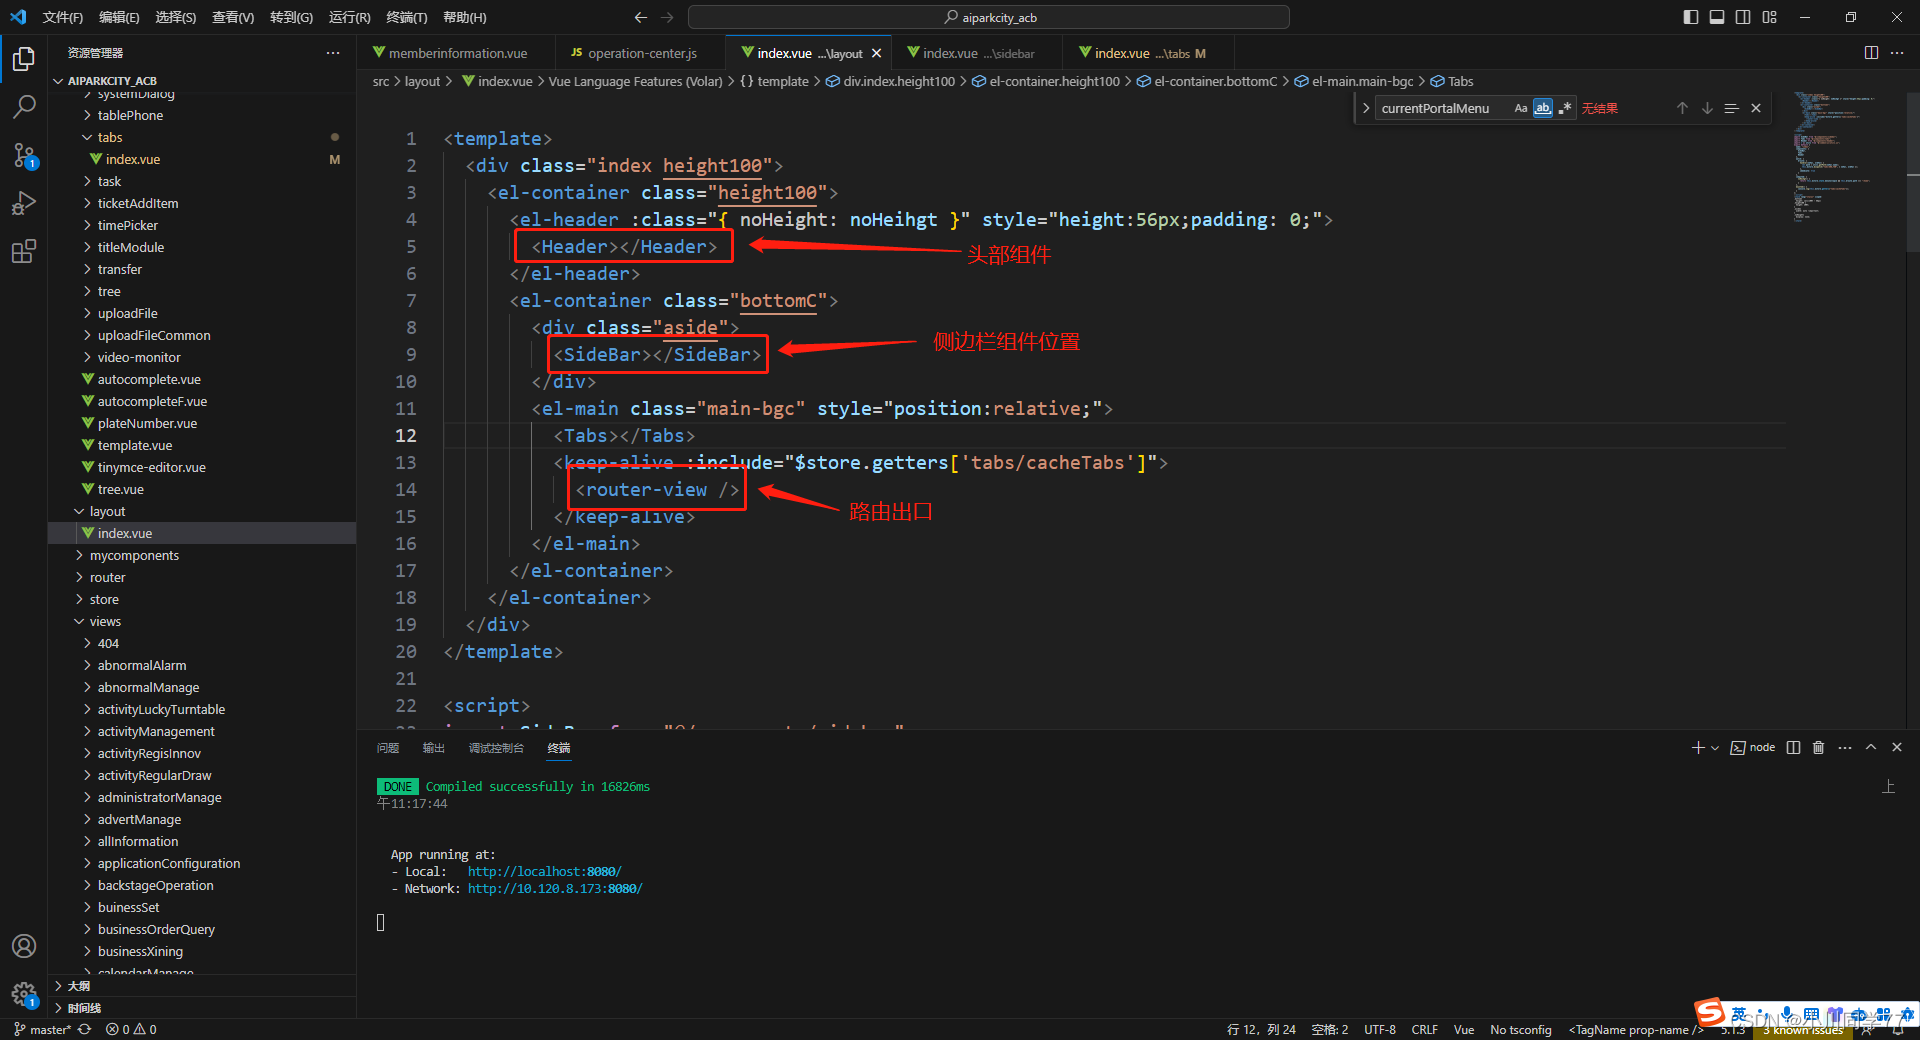The height and width of the screenshot is (1040, 1920).
Task: Disable whole word matching in find widget
Action: click(x=1543, y=107)
